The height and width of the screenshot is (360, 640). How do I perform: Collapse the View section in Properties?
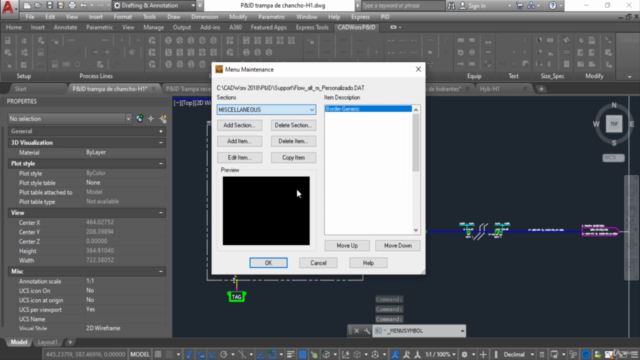[161, 213]
